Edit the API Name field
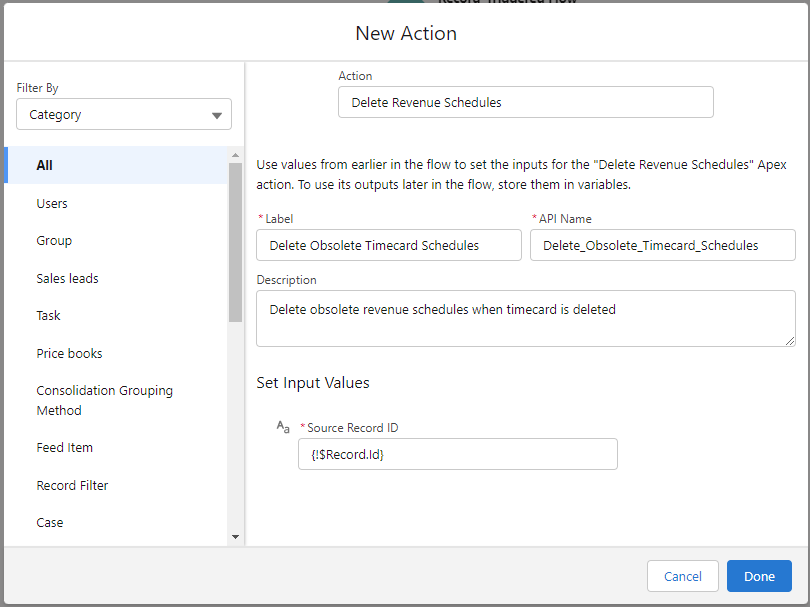This screenshot has height=607, width=810. point(662,245)
